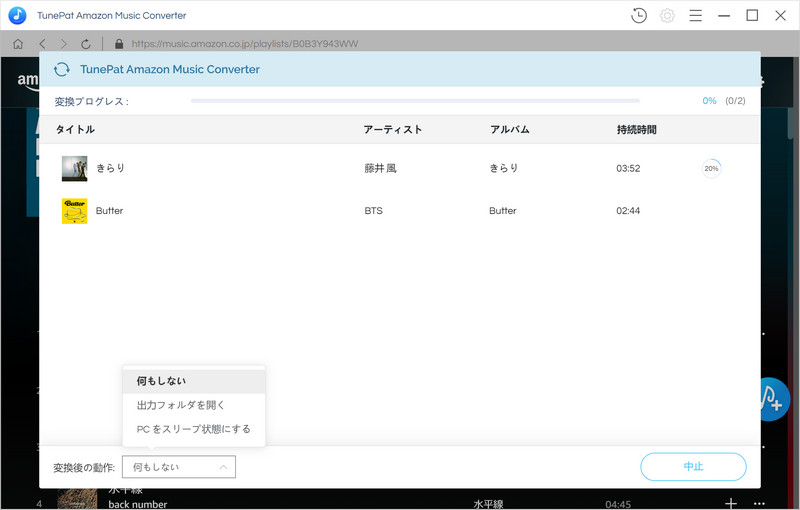
Task: Click the 持続時間 column header
Action: click(x=636, y=130)
